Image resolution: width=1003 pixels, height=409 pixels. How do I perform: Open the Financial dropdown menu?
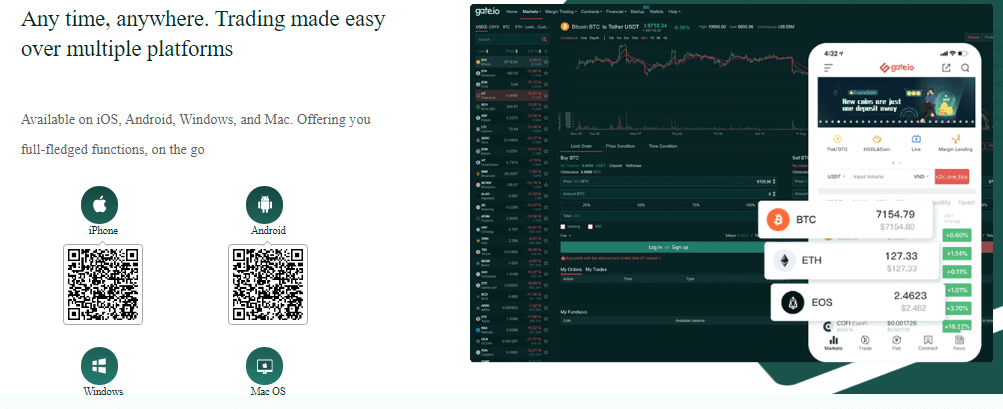tap(616, 12)
